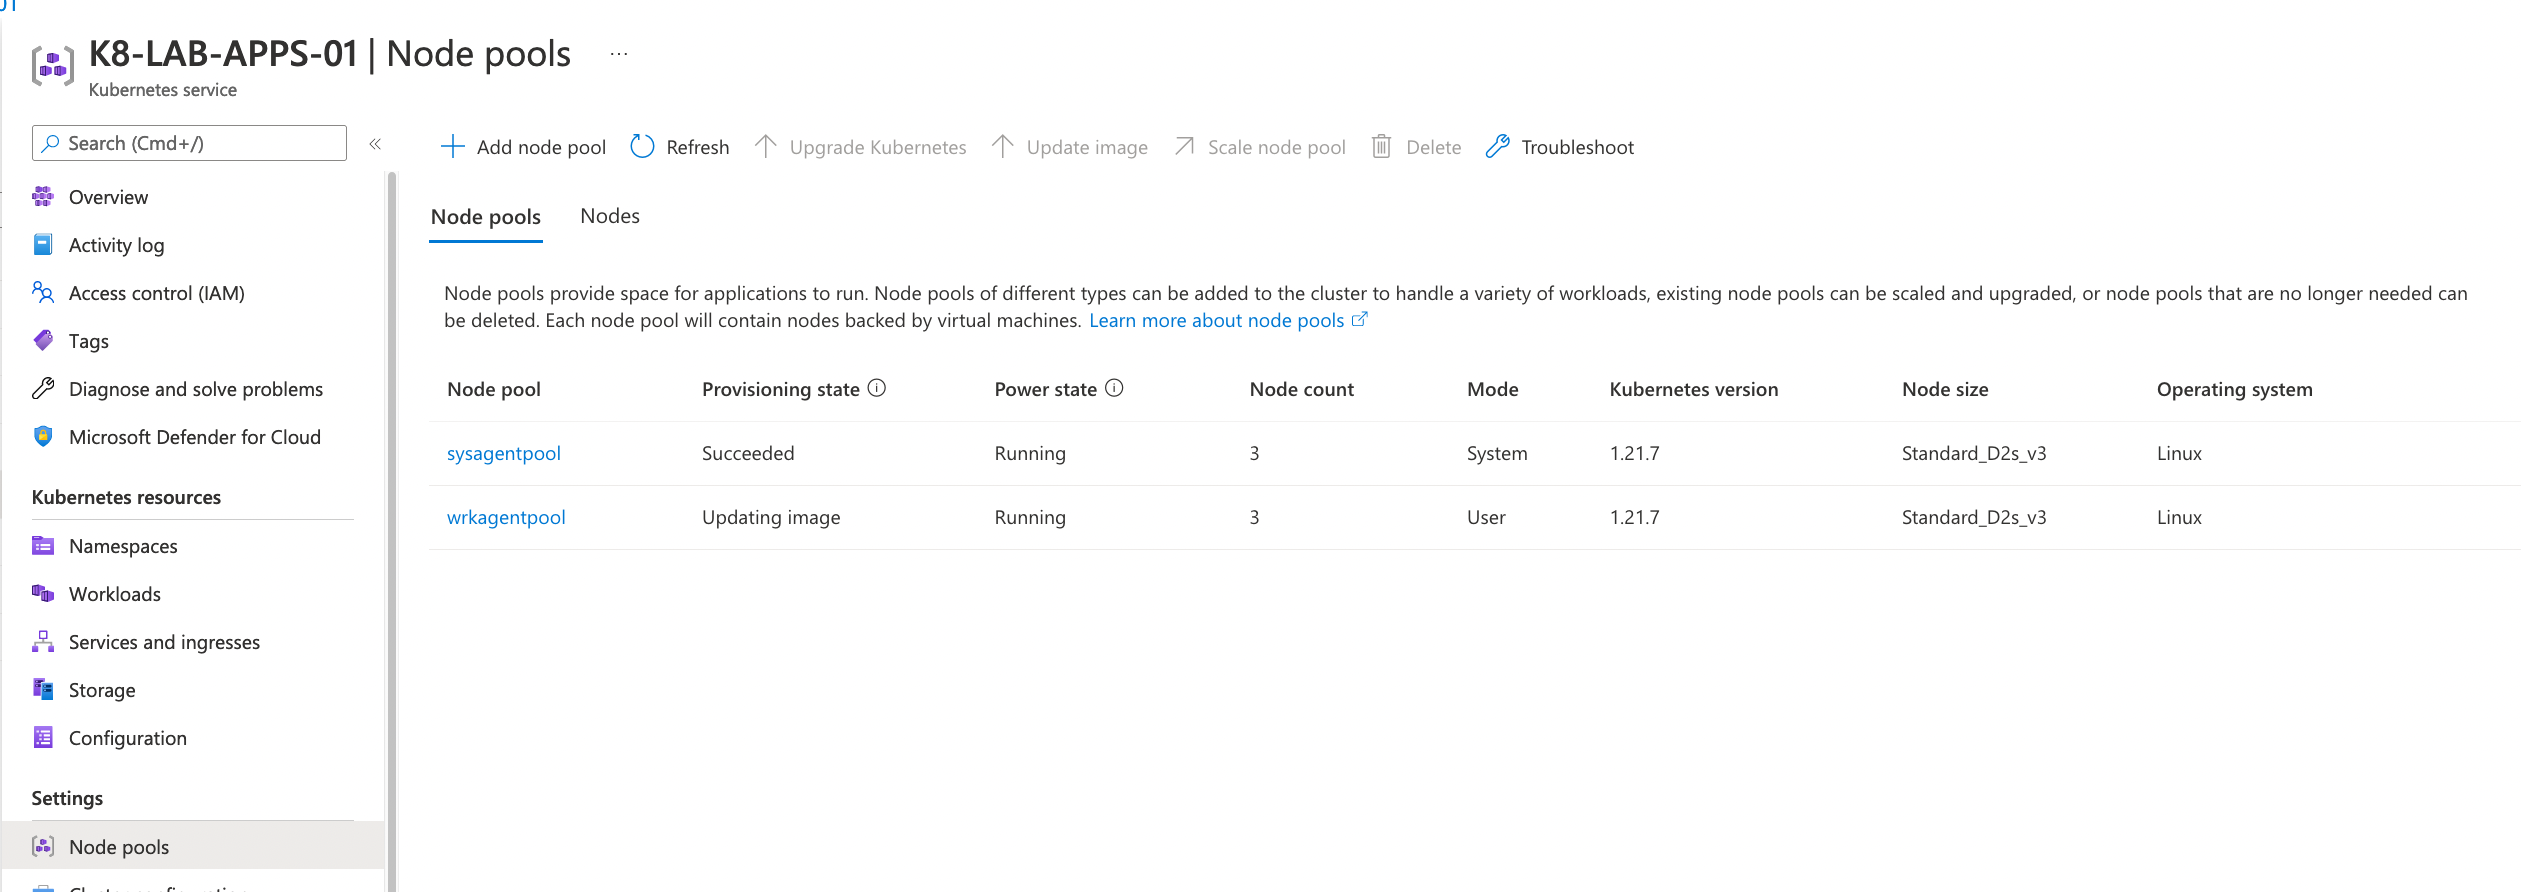Click the Provisioning state info icon

click(877, 388)
